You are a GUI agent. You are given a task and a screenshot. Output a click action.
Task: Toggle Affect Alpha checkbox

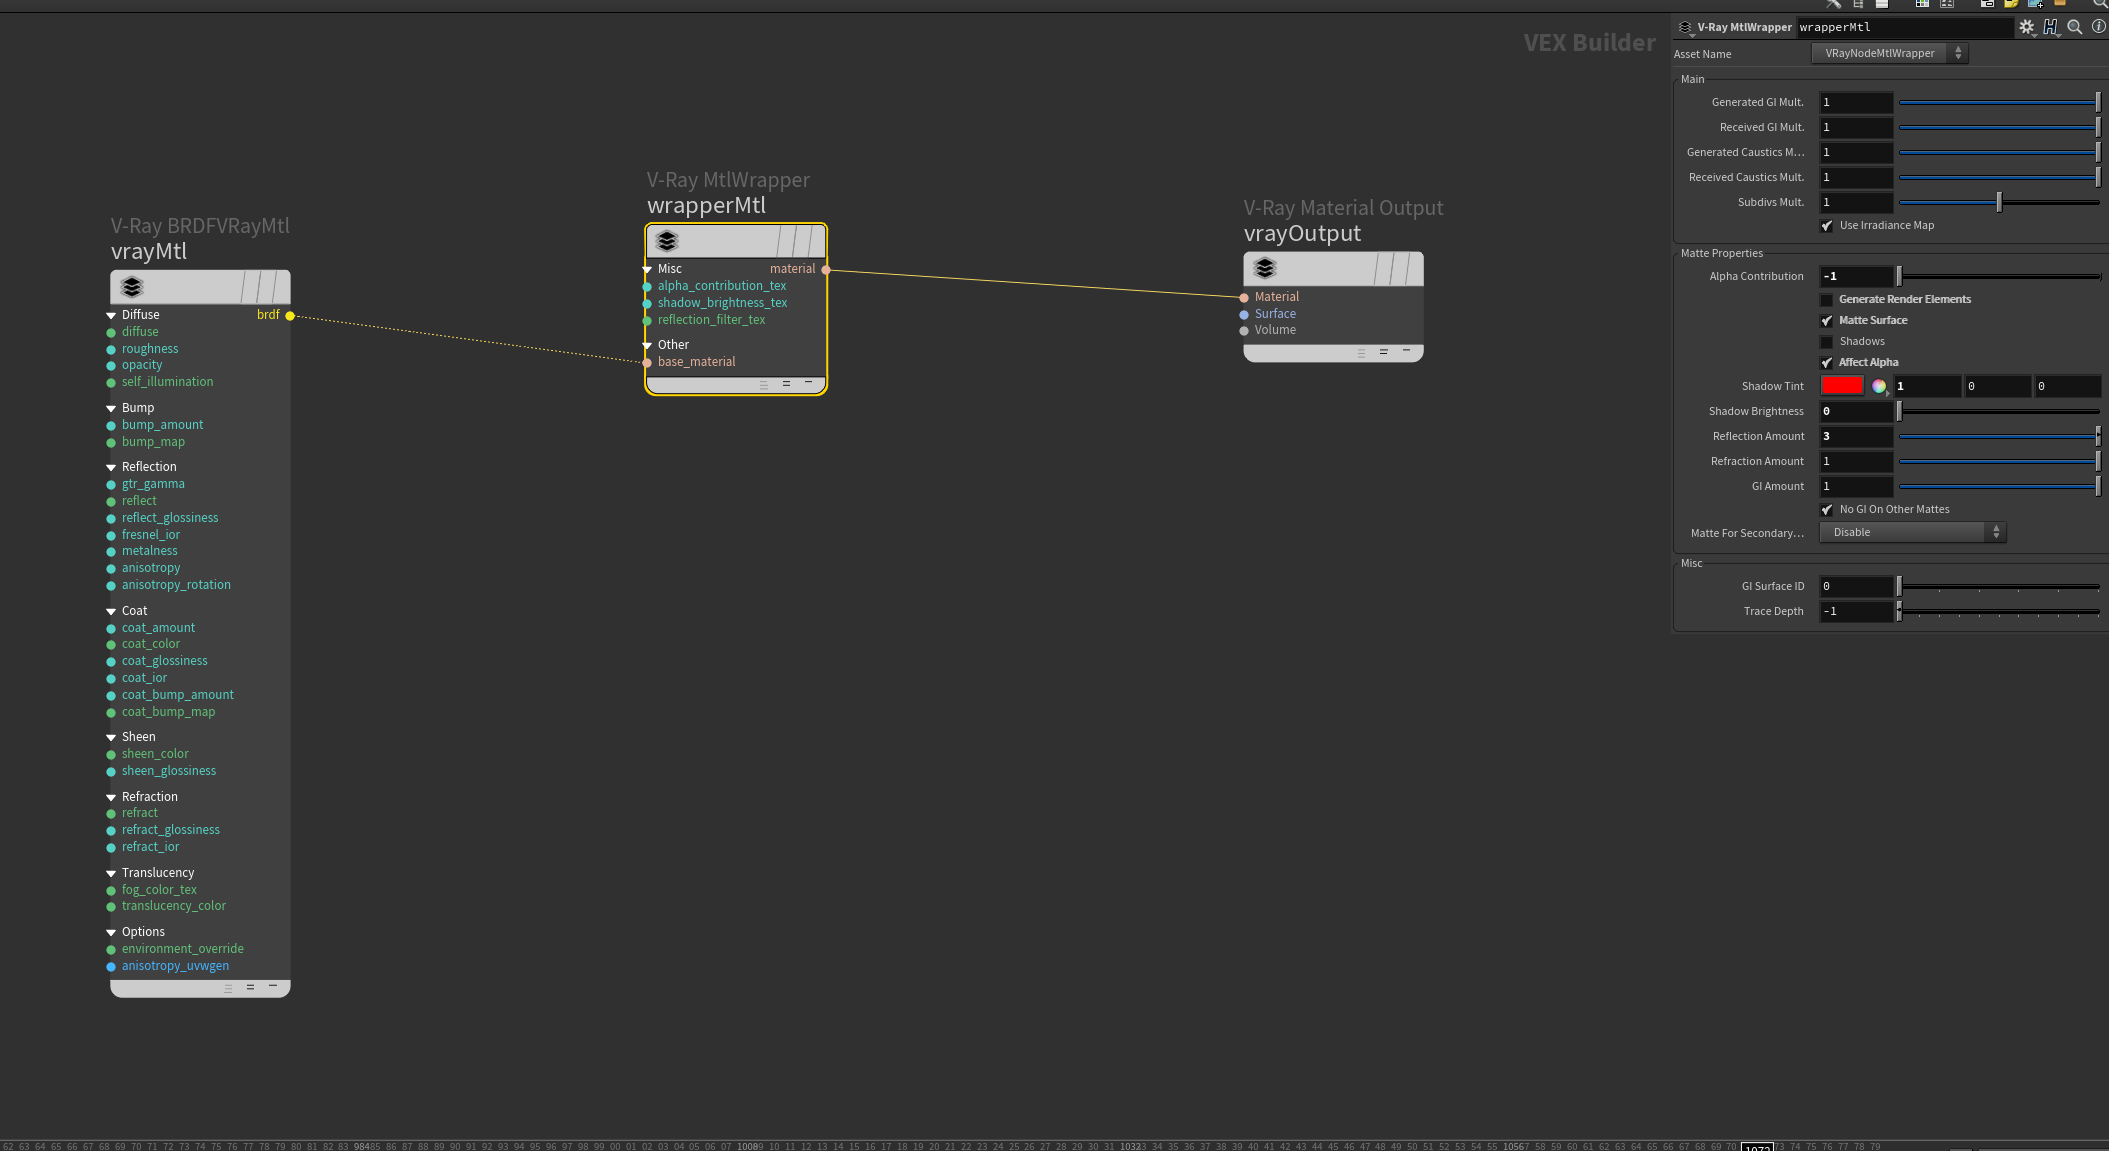point(1827,363)
